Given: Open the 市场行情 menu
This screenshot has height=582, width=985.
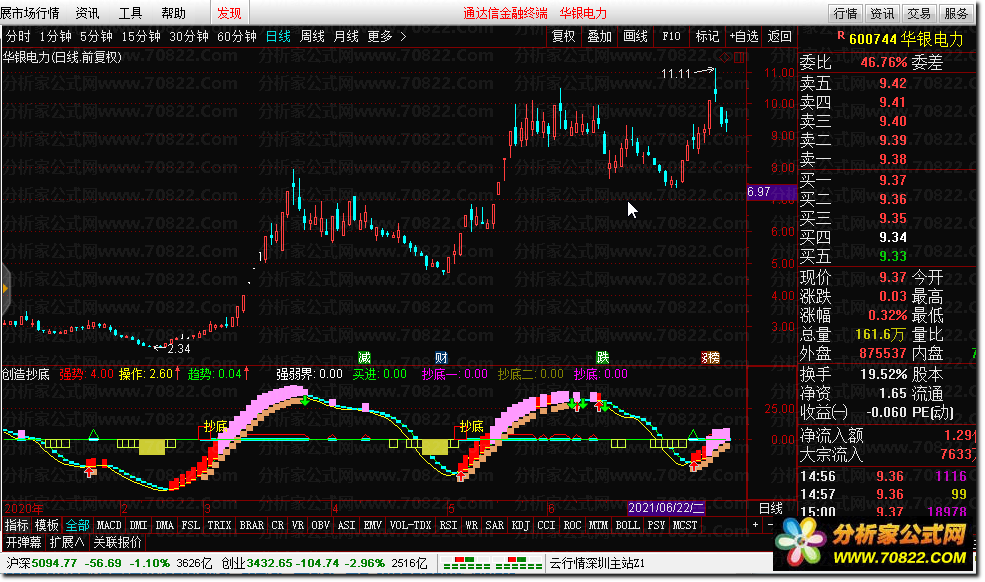Looking at the screenshot, I should pyautogui.click(x=30, y=13).
